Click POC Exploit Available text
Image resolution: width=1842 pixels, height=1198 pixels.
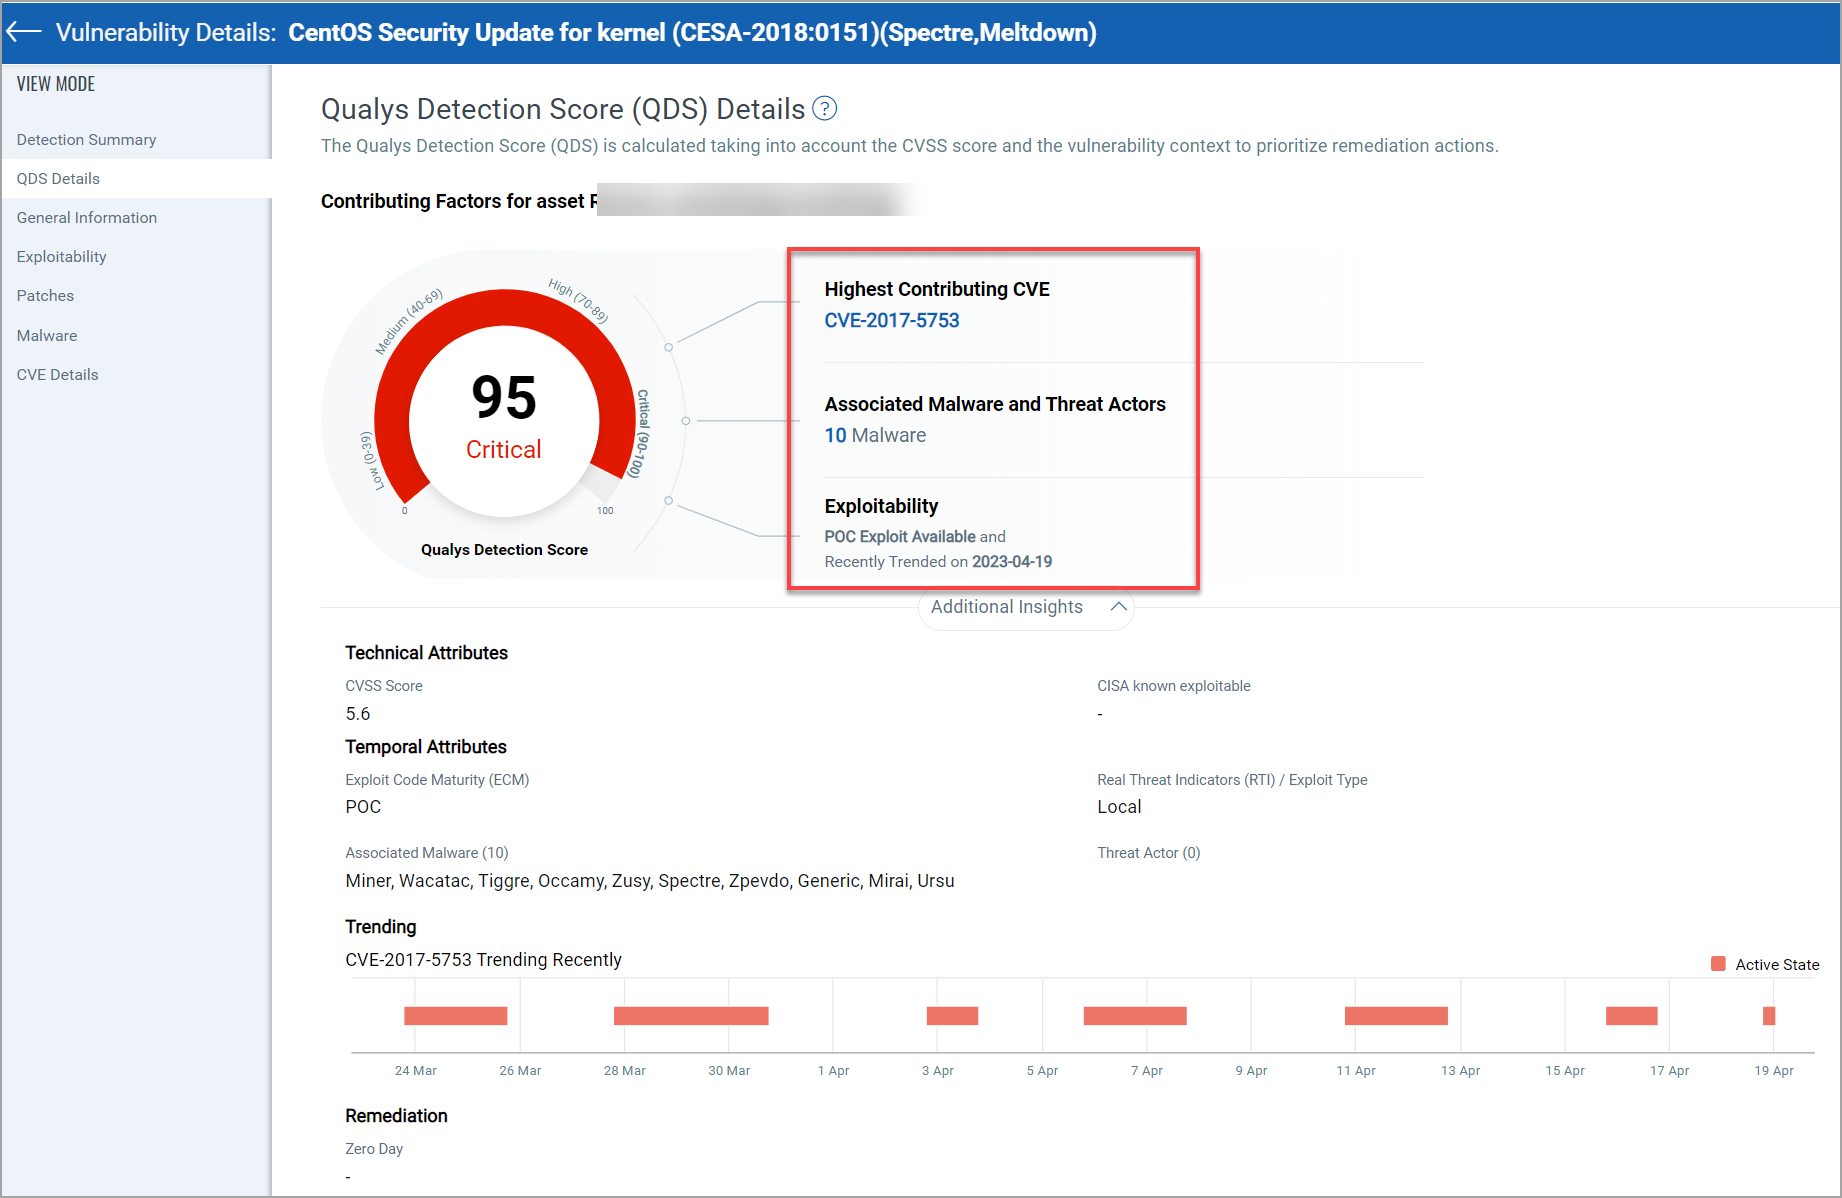[900, 537]
